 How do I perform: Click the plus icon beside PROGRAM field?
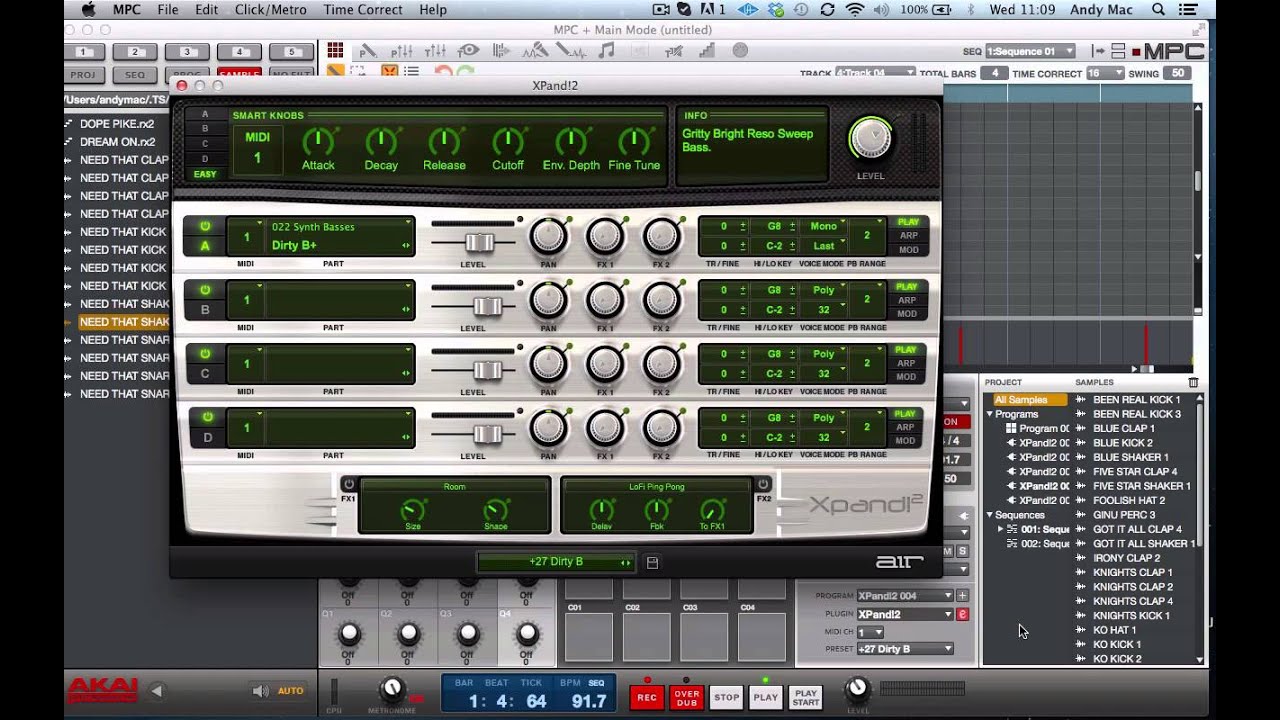[963, 596]
